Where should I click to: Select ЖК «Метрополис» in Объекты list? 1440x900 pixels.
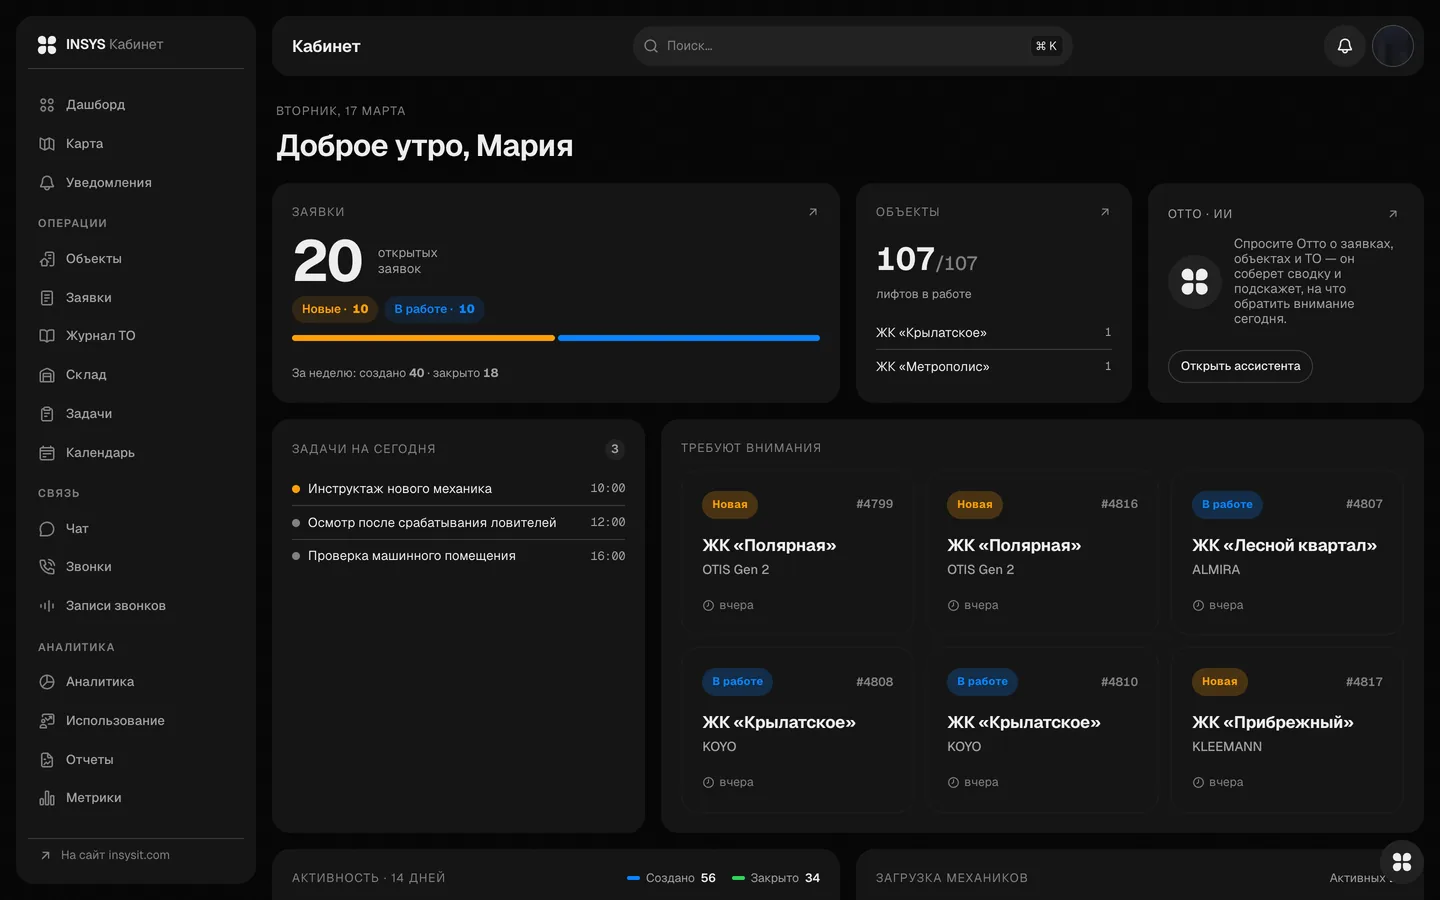click(x=993, y=367)
